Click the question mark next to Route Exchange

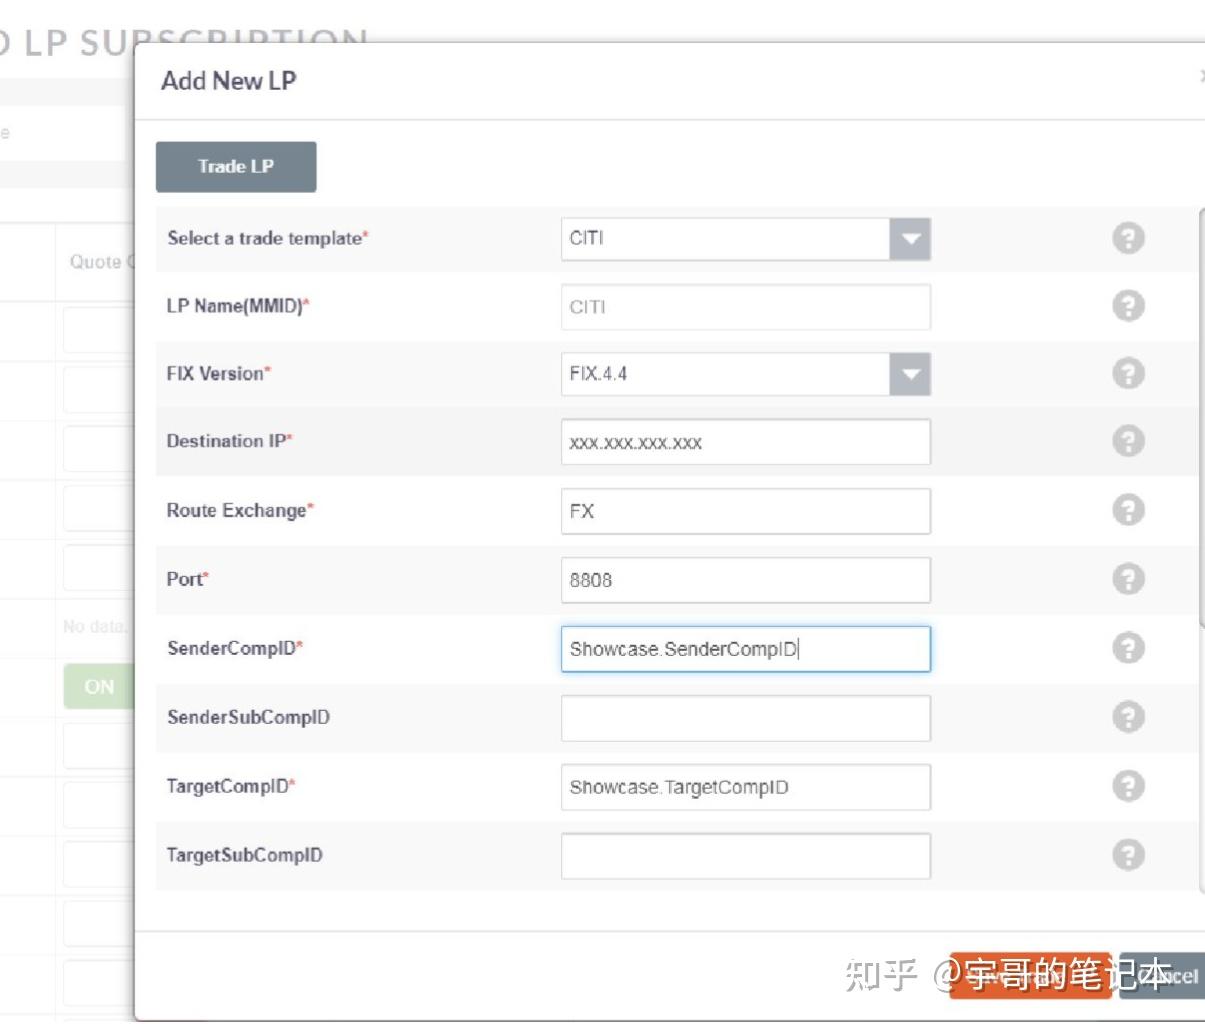(x=1127, y=511)
